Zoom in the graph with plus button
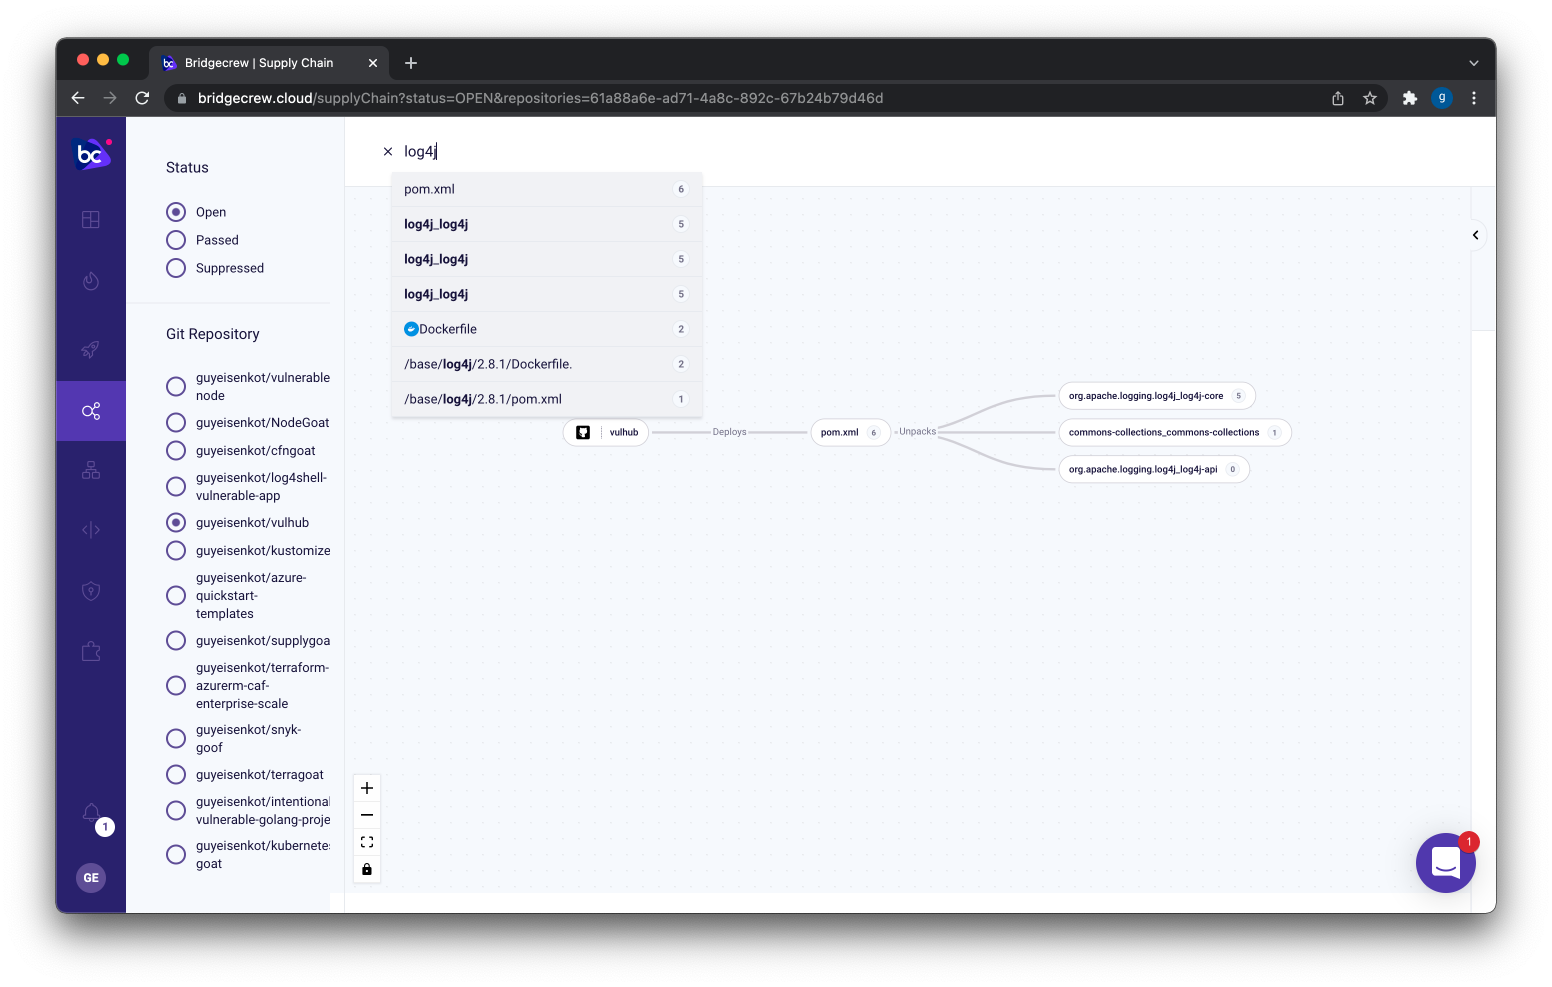Screen dimensions: 1552x987 (367, 788)
